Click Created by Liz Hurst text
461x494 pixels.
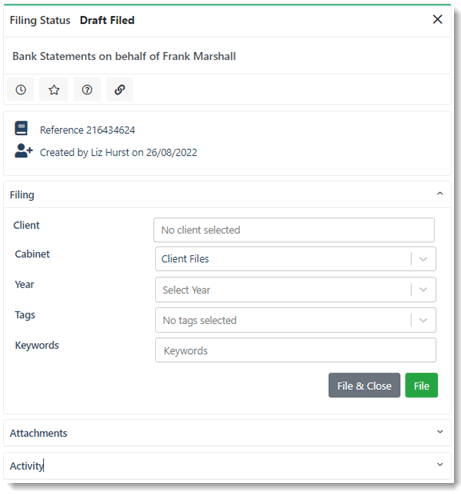click(118, 153)
